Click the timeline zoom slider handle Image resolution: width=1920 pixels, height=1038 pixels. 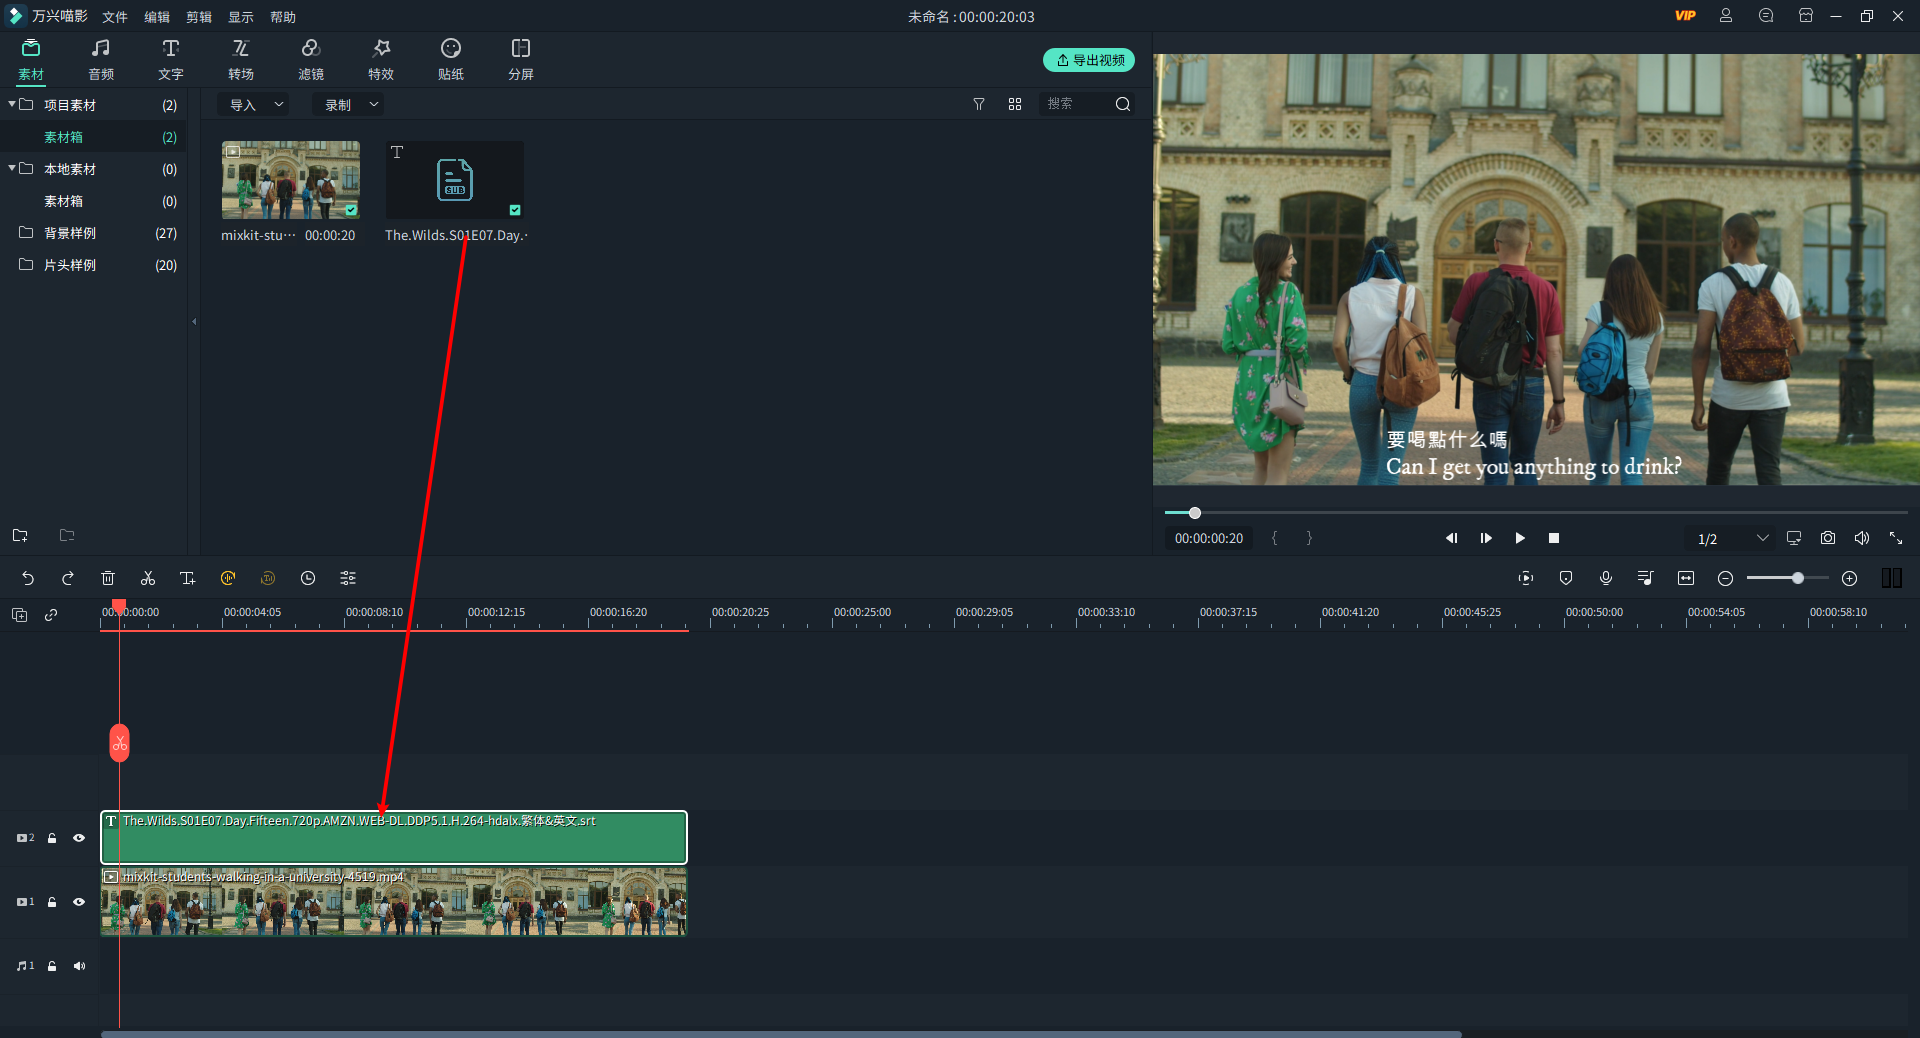pyautogui.click(x=1798, y=578)
